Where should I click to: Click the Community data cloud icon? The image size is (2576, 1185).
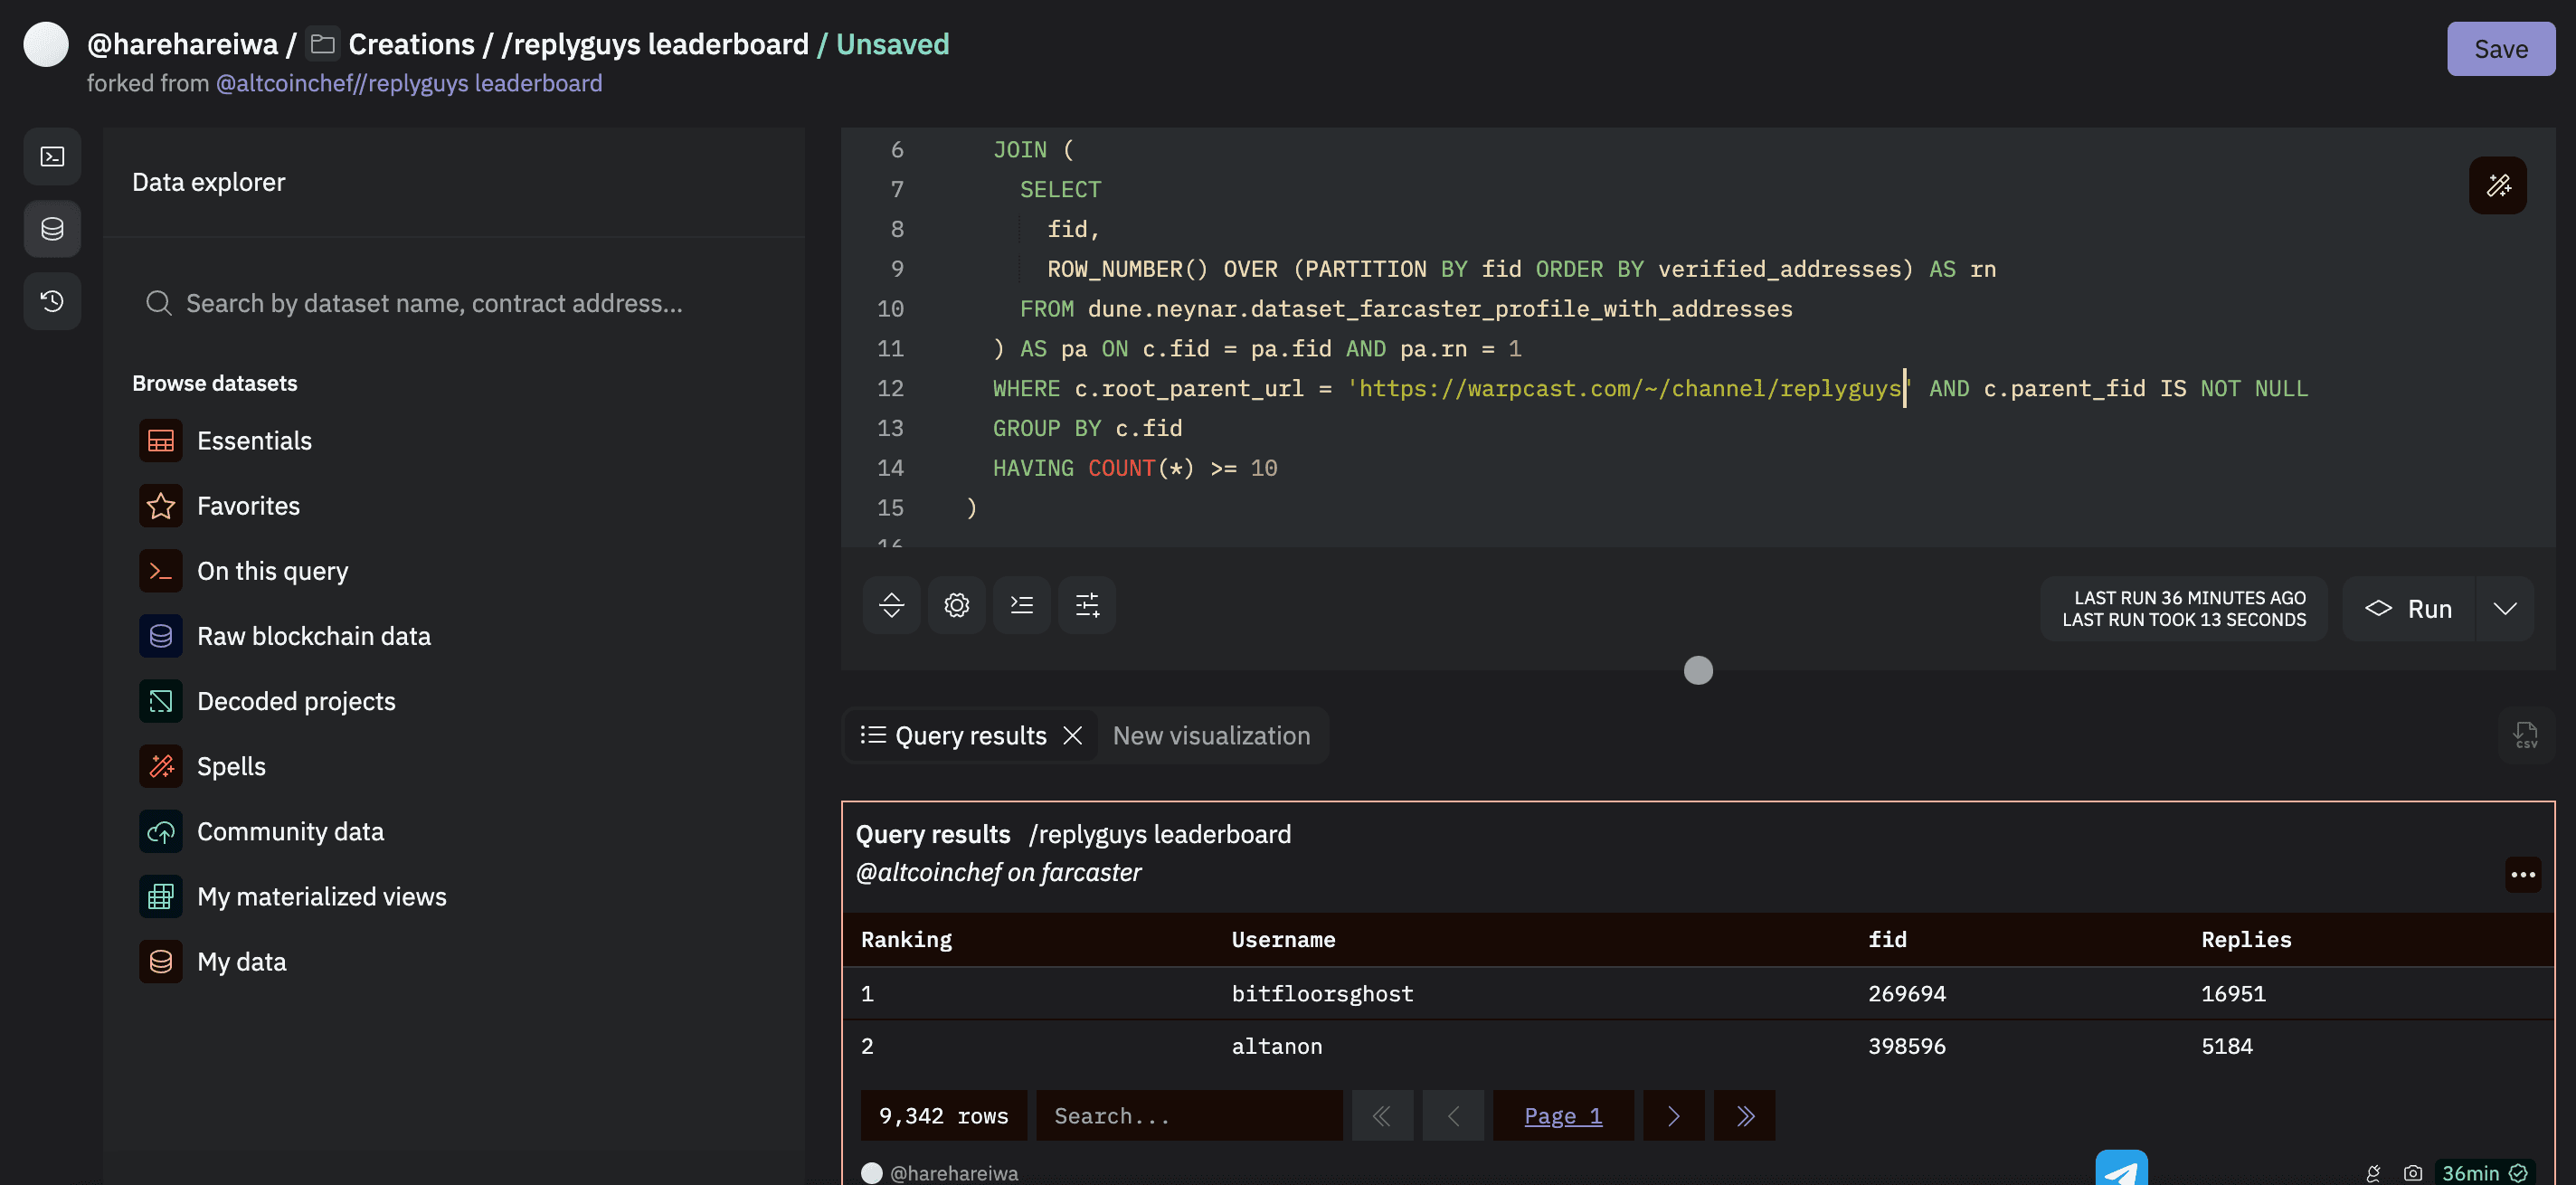160,831
